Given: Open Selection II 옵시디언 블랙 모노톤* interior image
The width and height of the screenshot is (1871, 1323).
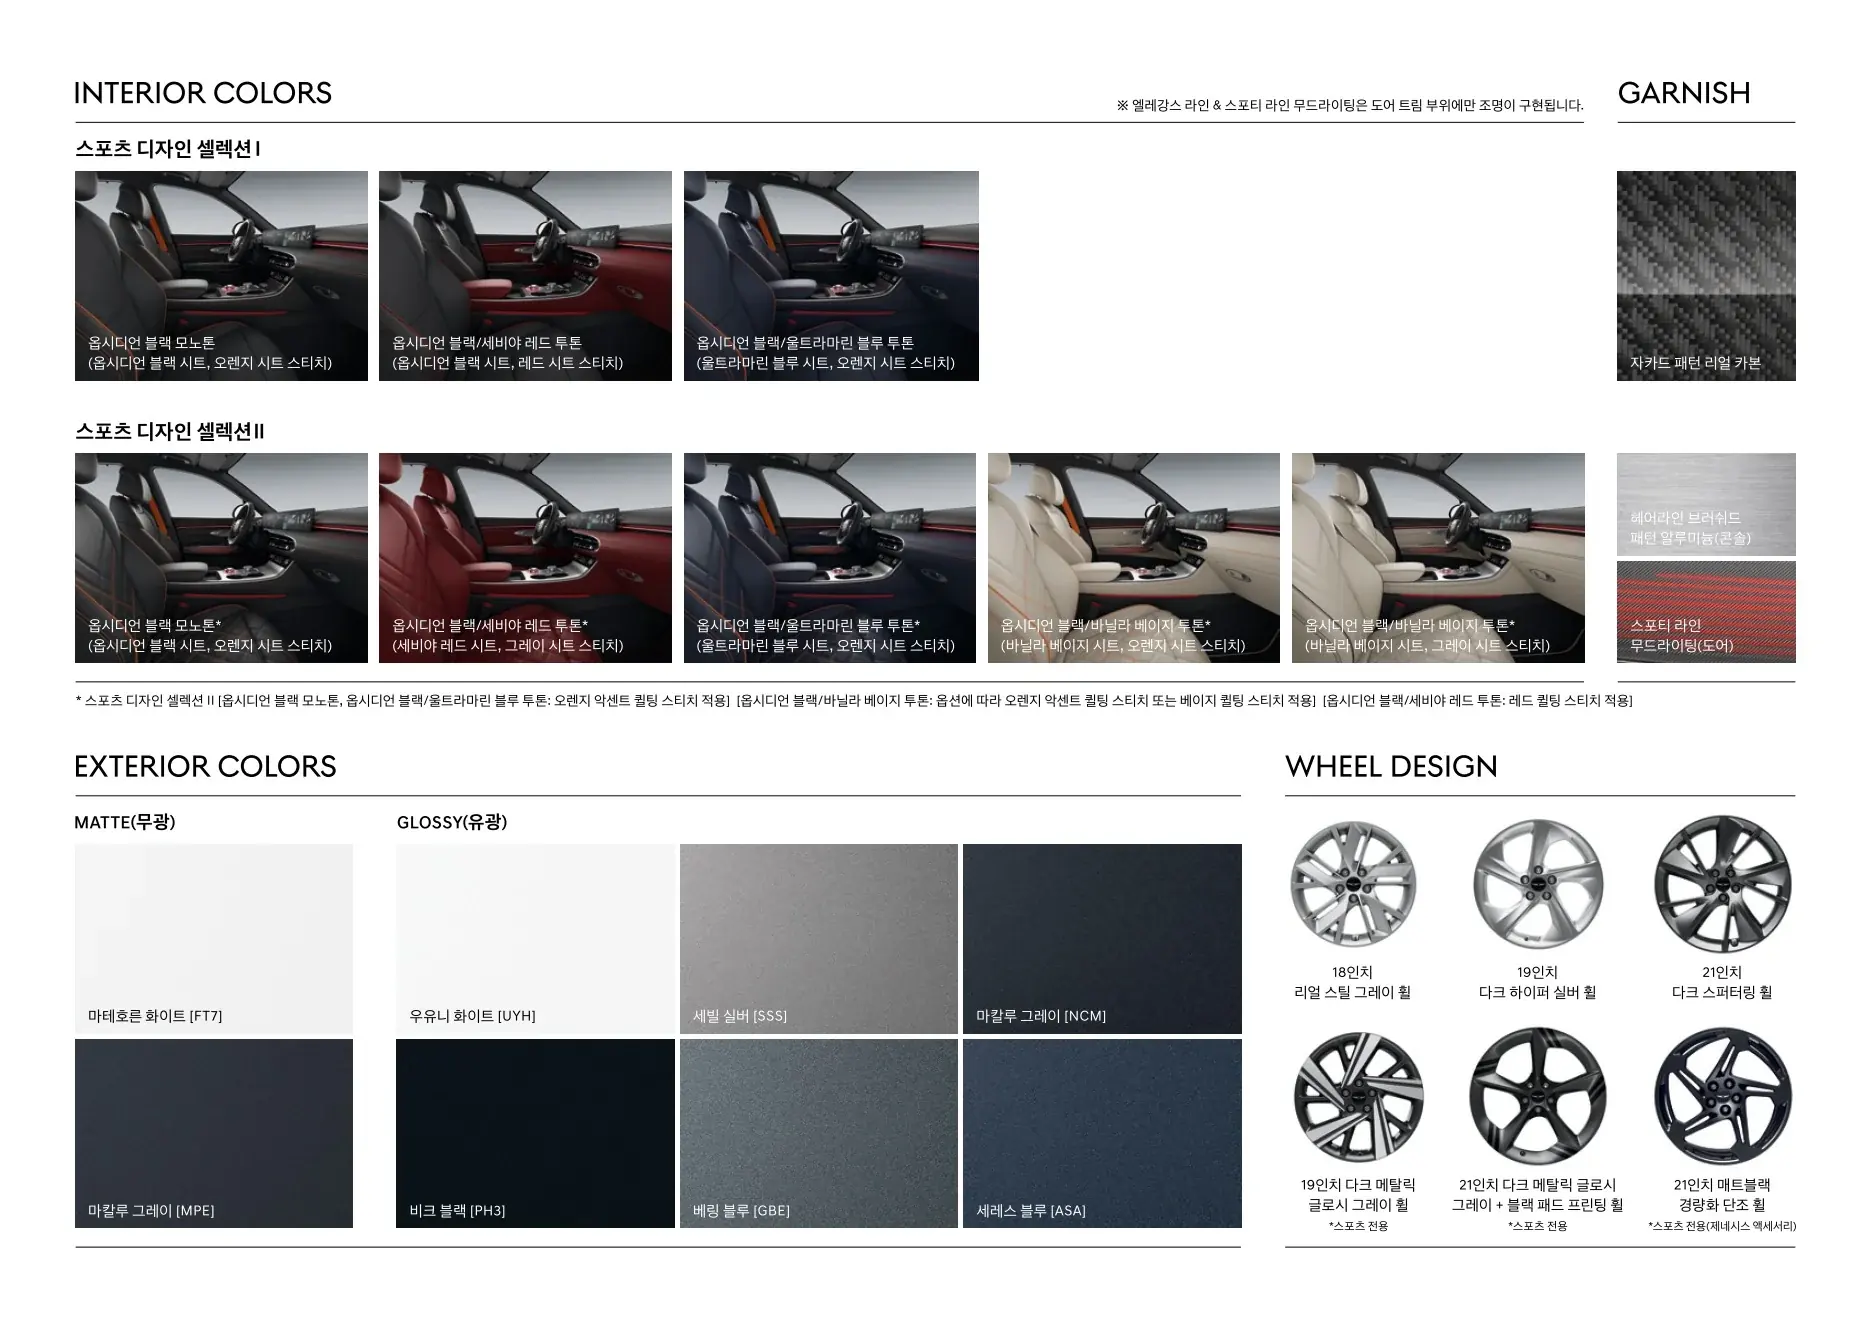Looking at the screenshot, I should (221, 558).
